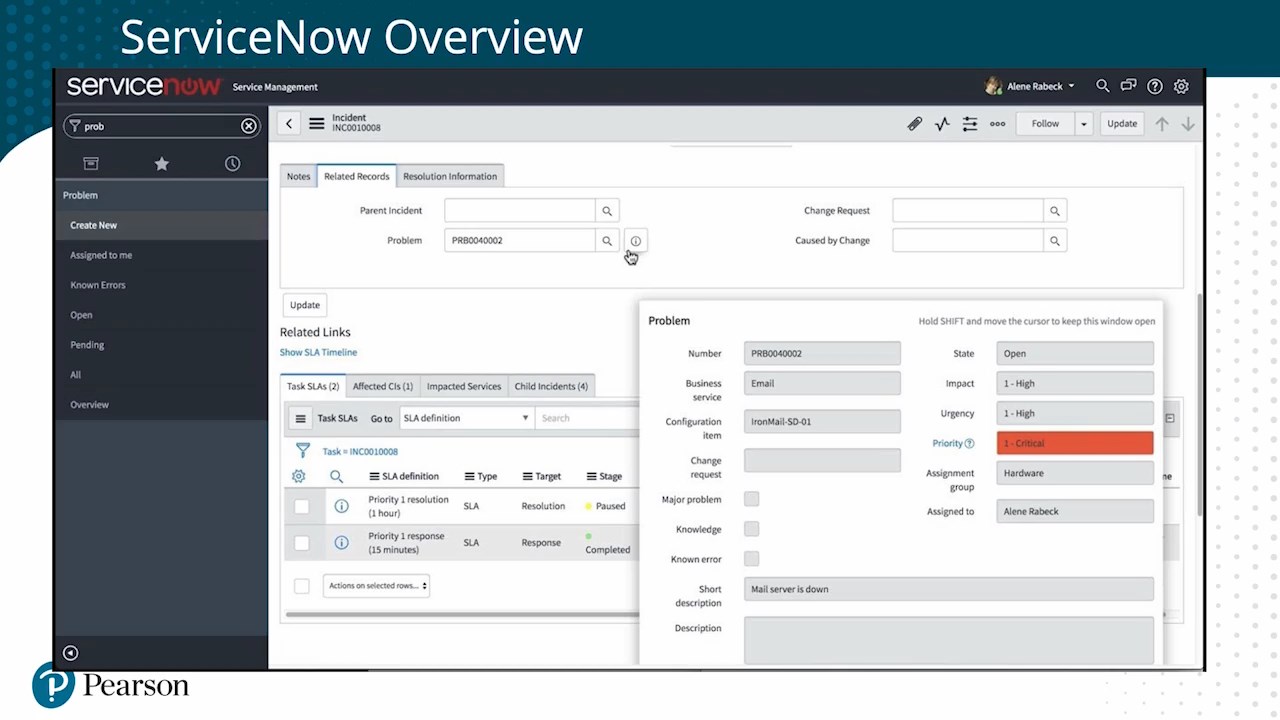Tick the select-all rows checkbox
Viewport: 1280px width, 720px height.
[301, 586]
